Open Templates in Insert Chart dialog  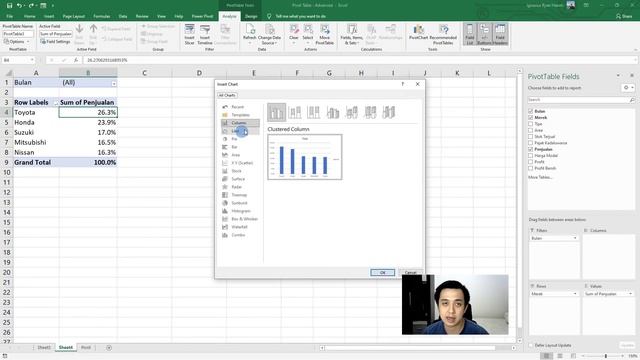pos(240,115)
